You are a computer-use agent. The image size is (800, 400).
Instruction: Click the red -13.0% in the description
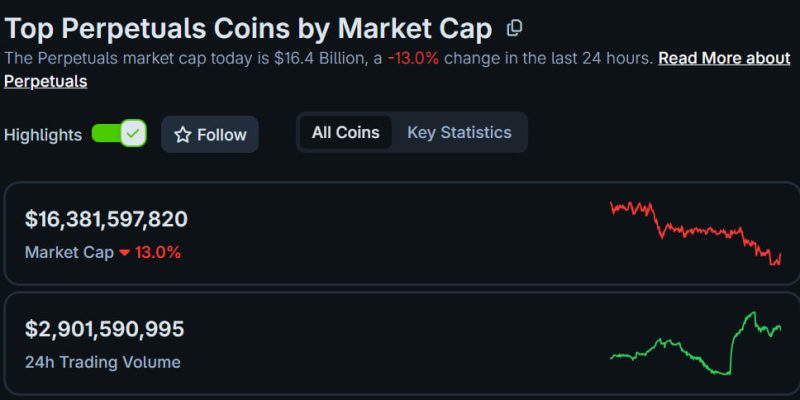414,58
